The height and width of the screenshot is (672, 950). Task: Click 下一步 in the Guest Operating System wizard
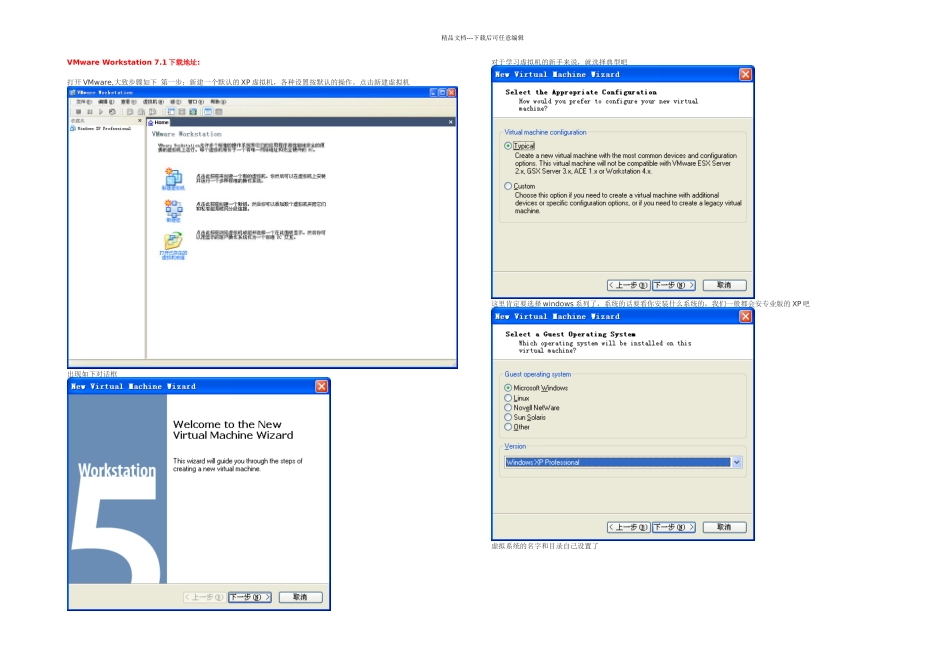(x=674, y=527)
